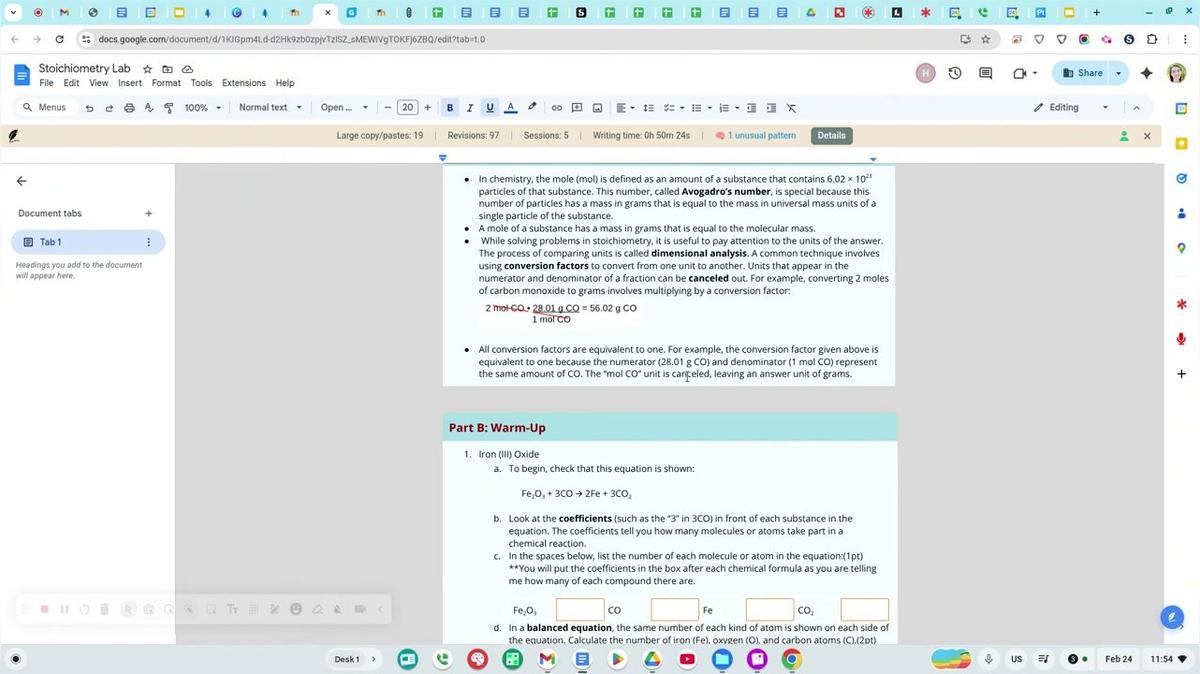Toggle underline formatting
Screen dimensions: 1200x674
pyautogui.click(x=489, y=107)
